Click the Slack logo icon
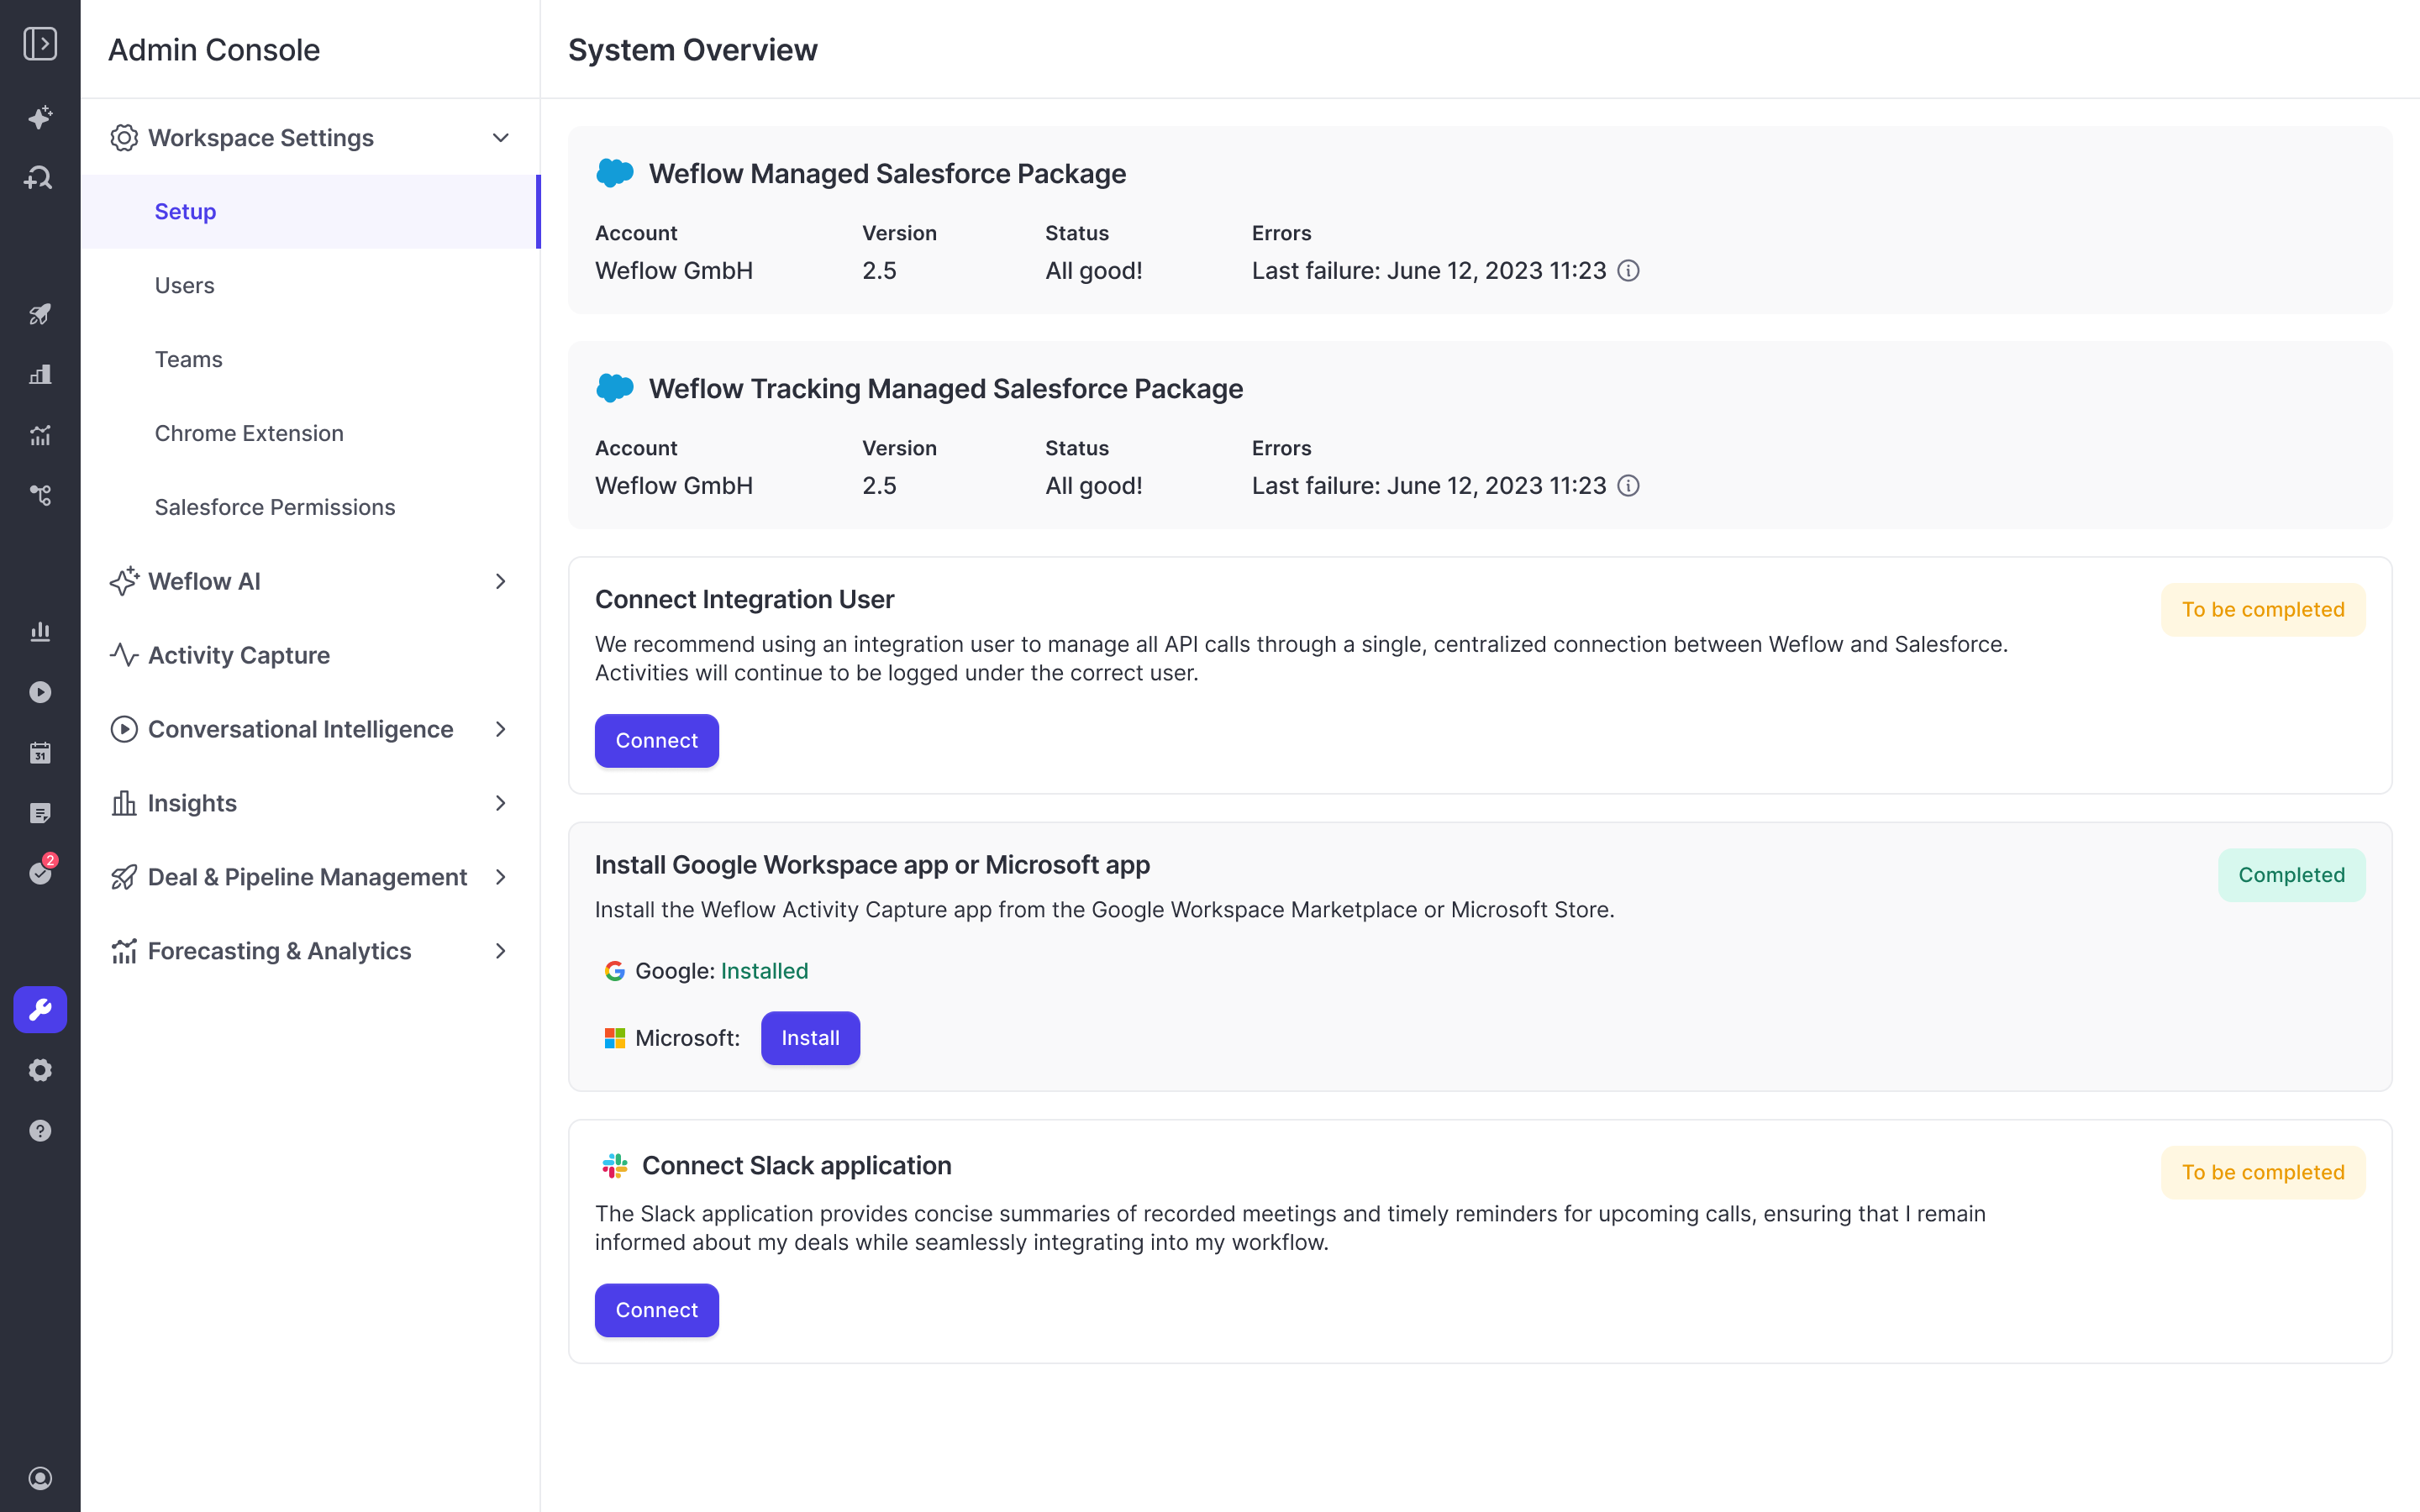The width and height of the screenshot is (2420, 1512). pyautogui.click(x=615, y=1166)
